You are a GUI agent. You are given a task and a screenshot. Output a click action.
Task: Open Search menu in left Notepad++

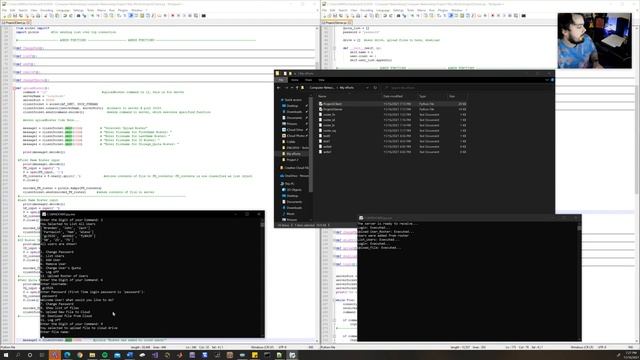click(x=23, y=10)
